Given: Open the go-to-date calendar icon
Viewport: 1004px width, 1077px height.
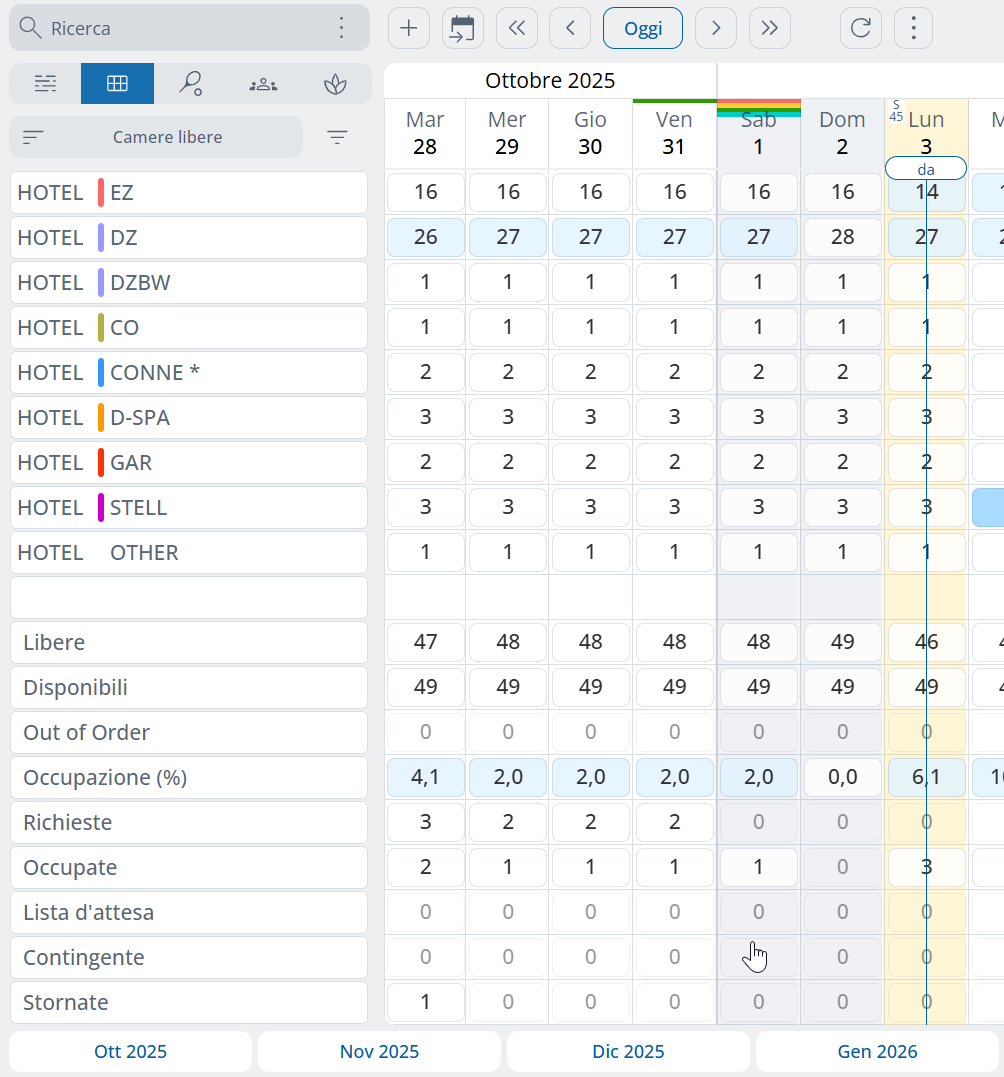Looking at the screenshot, I should [462, 28].
